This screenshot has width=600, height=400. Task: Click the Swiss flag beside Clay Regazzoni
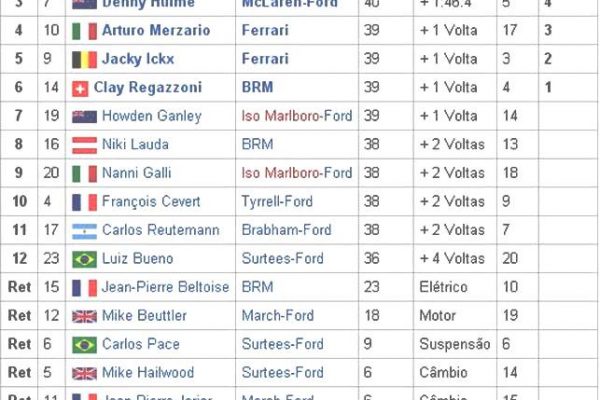click(x=81, y=88)
